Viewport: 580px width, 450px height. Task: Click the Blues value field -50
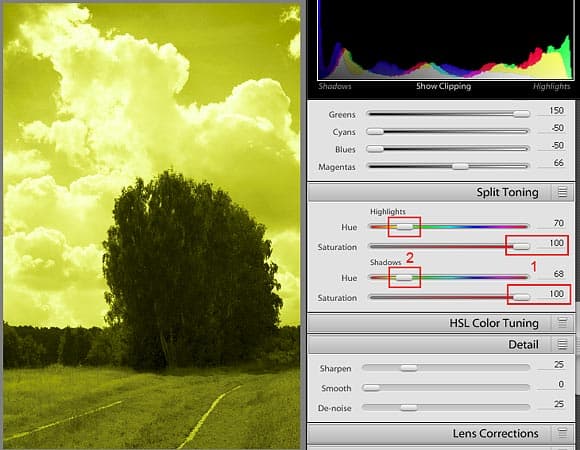[x=557, y=145]
